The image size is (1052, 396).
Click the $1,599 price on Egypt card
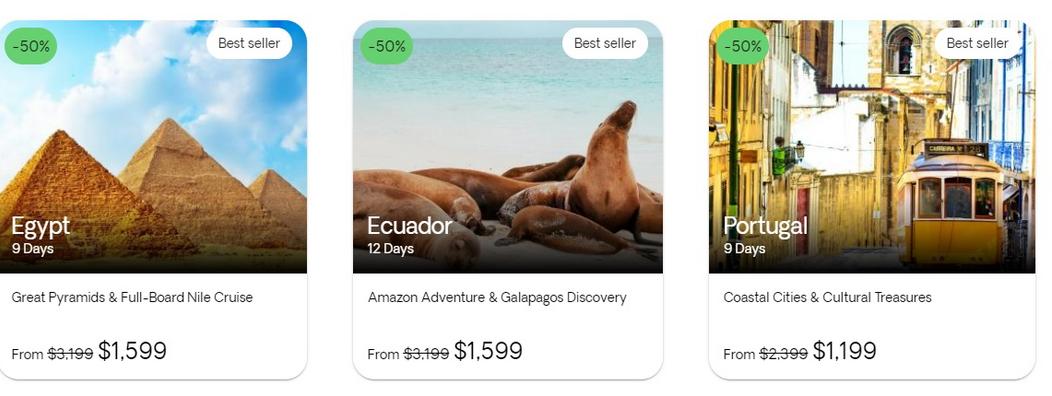click(x=132, y=350)
